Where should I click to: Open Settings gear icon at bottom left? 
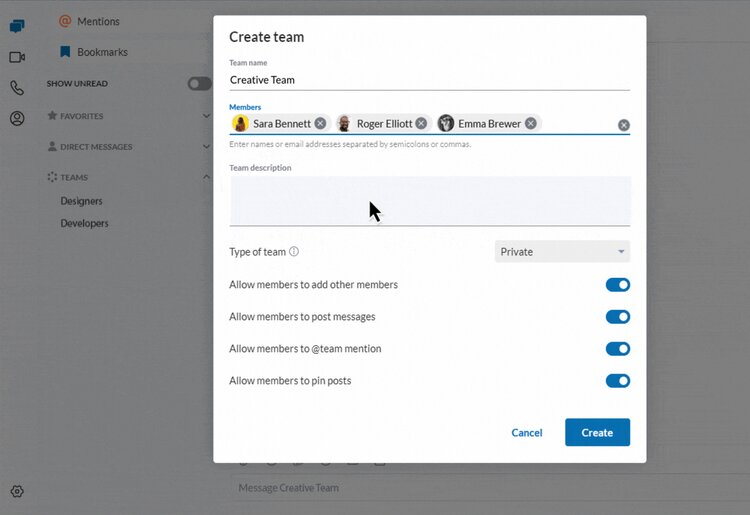click(17, 491)
